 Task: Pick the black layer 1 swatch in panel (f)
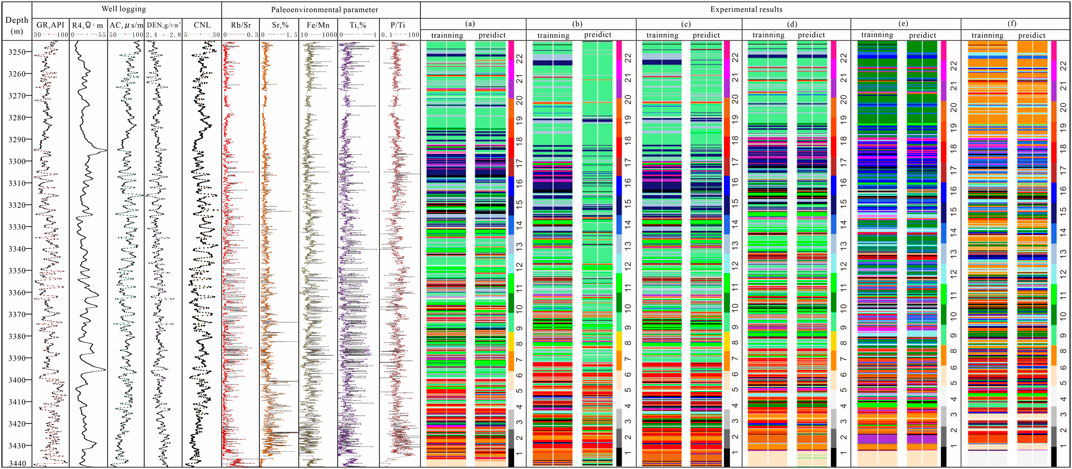coord(1054,457)
